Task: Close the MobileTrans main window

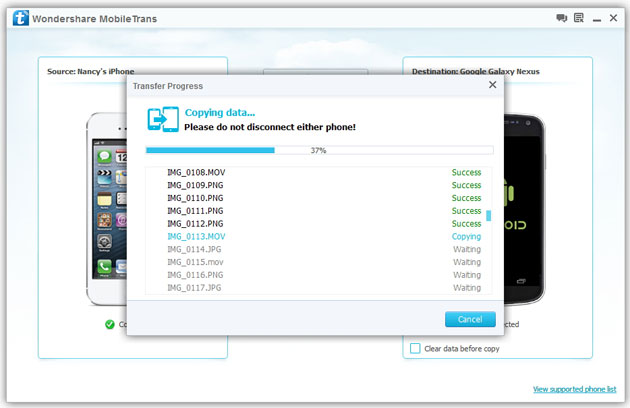Action: (613, 18)
